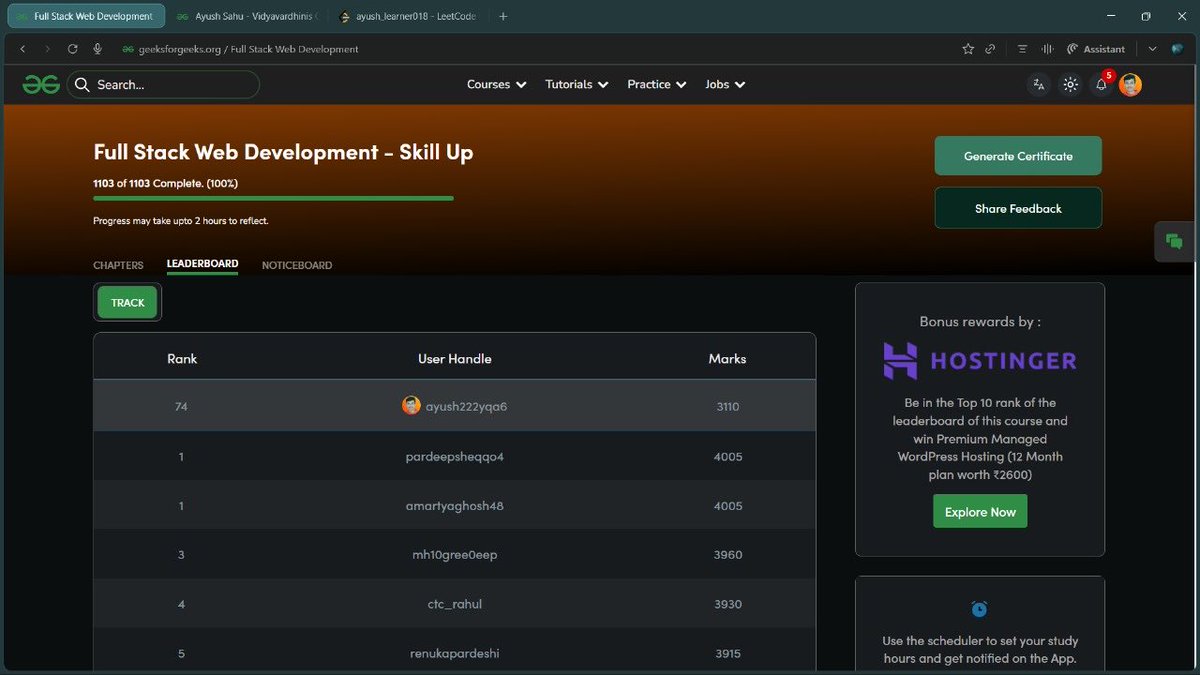Switch to the Chapters tab

click(x=118, y=265)
